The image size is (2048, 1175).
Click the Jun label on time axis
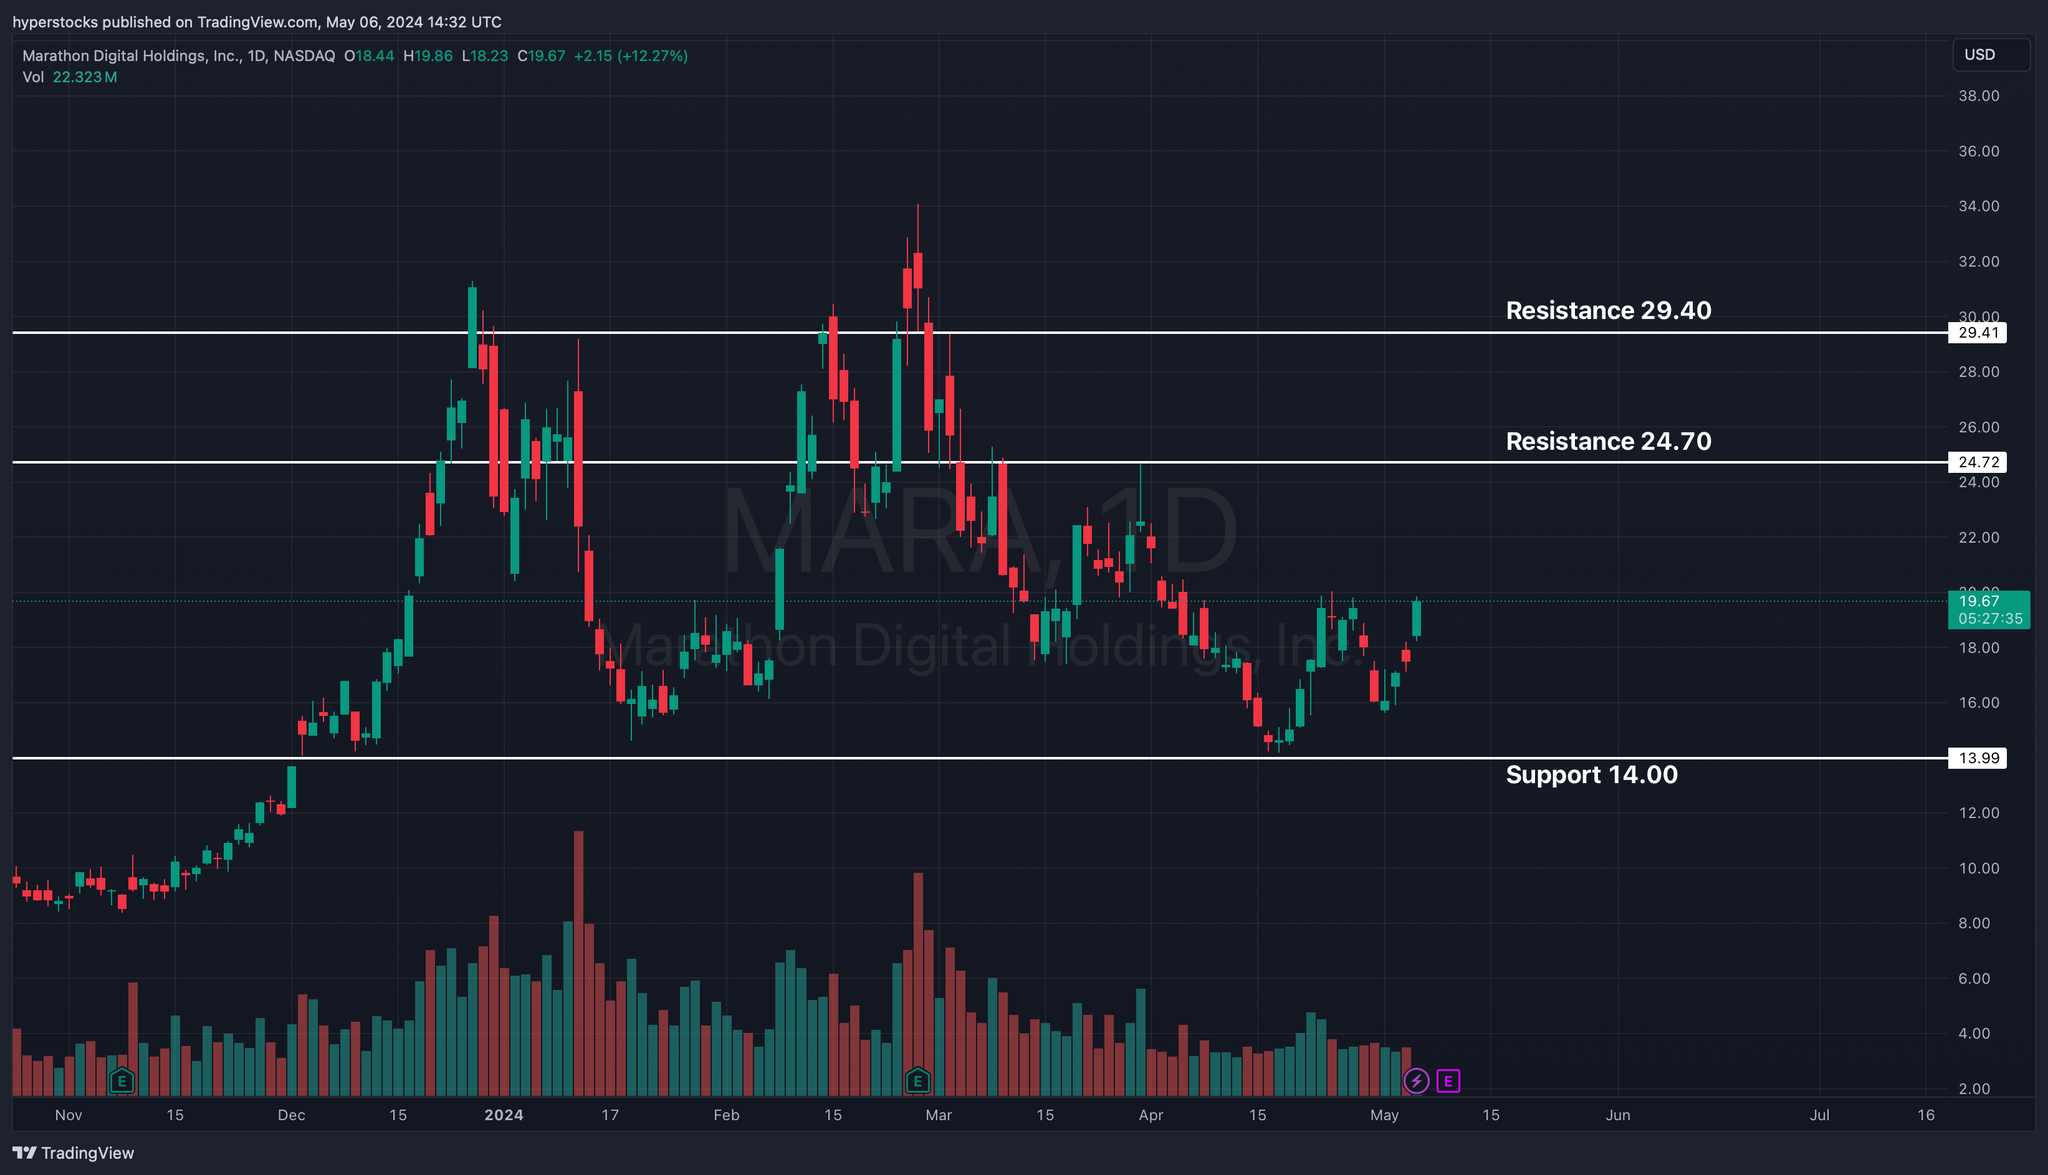coord(1617,1115)
